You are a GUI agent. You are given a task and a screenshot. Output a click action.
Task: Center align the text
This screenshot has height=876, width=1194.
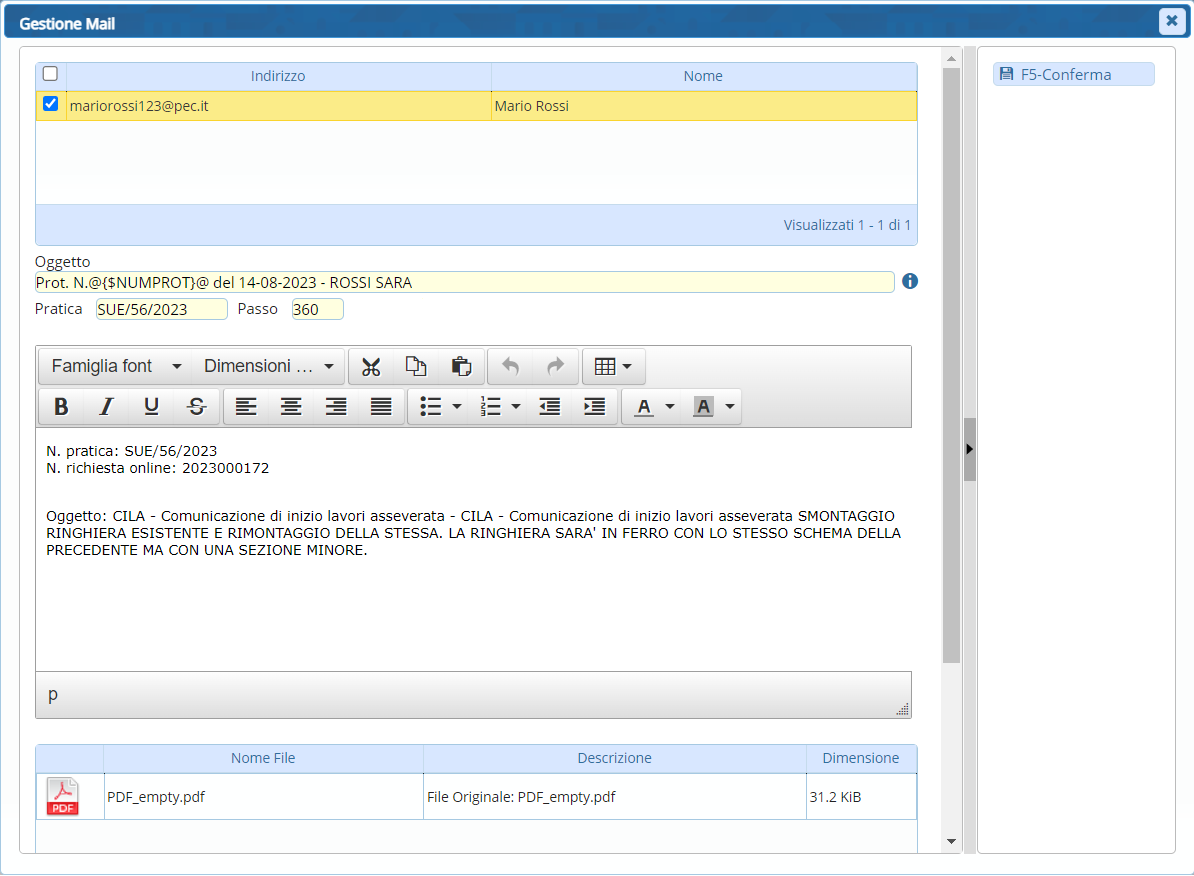click(x=291, y=407)
